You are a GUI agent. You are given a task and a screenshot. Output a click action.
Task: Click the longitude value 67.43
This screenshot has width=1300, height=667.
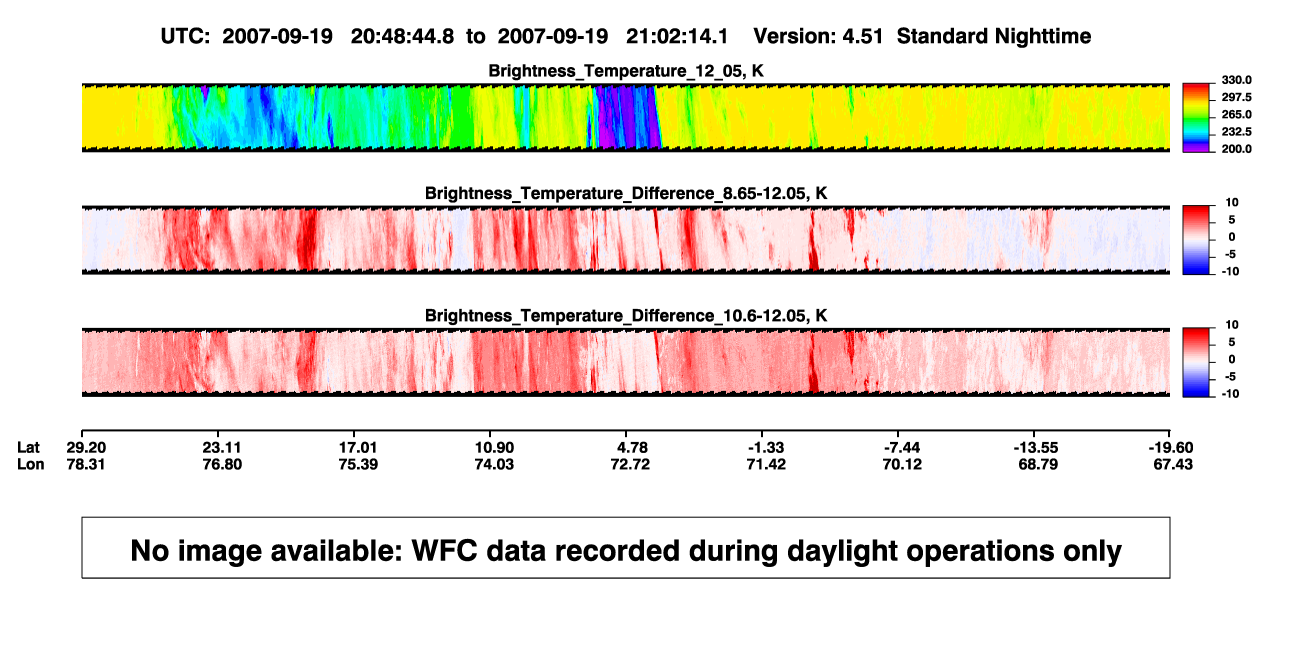pyautogui.click(x=1174, y=464)
